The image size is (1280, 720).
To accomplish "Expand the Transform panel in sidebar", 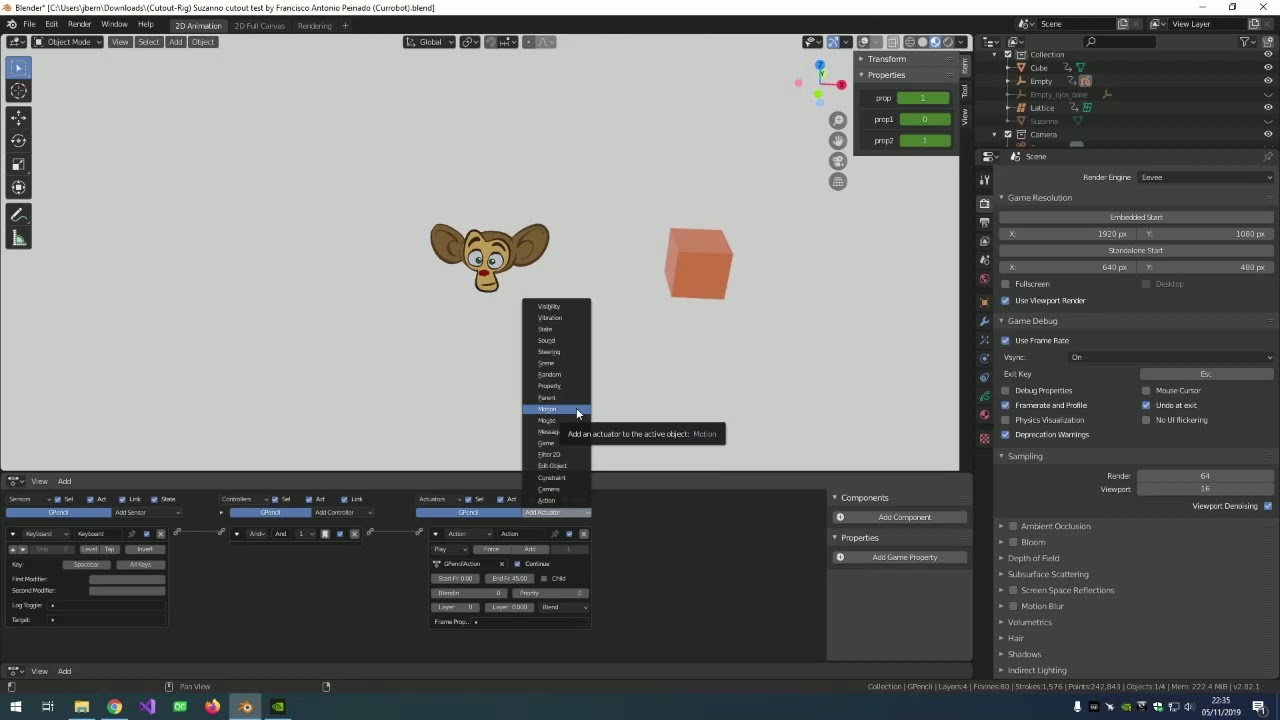I will tap(861, 59).
